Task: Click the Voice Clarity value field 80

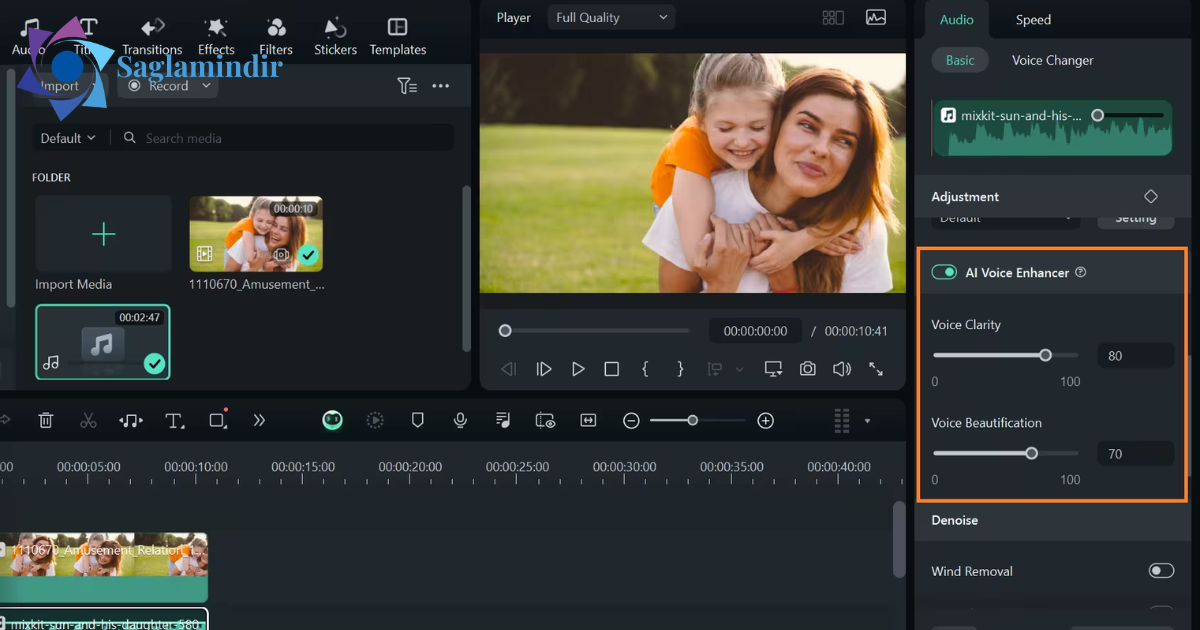Action: (x=1135, y=356)
